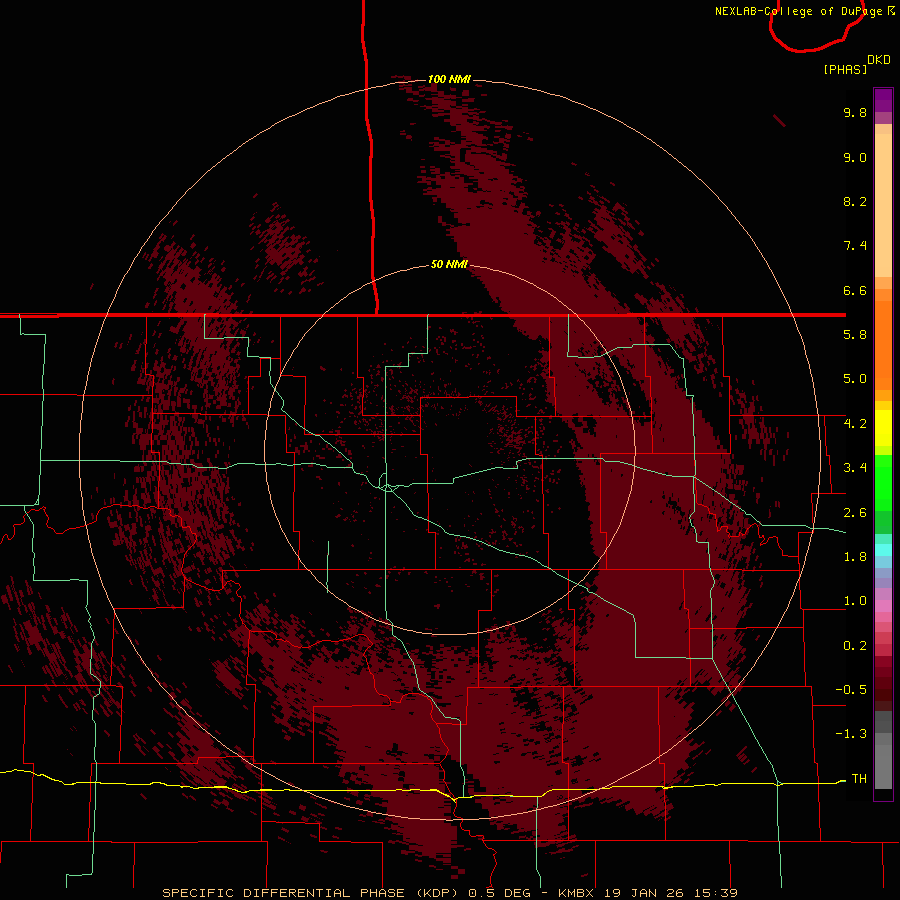Click the 1.0 color scale value
Viewport: 900px width, 900px height.
(855, 601)
